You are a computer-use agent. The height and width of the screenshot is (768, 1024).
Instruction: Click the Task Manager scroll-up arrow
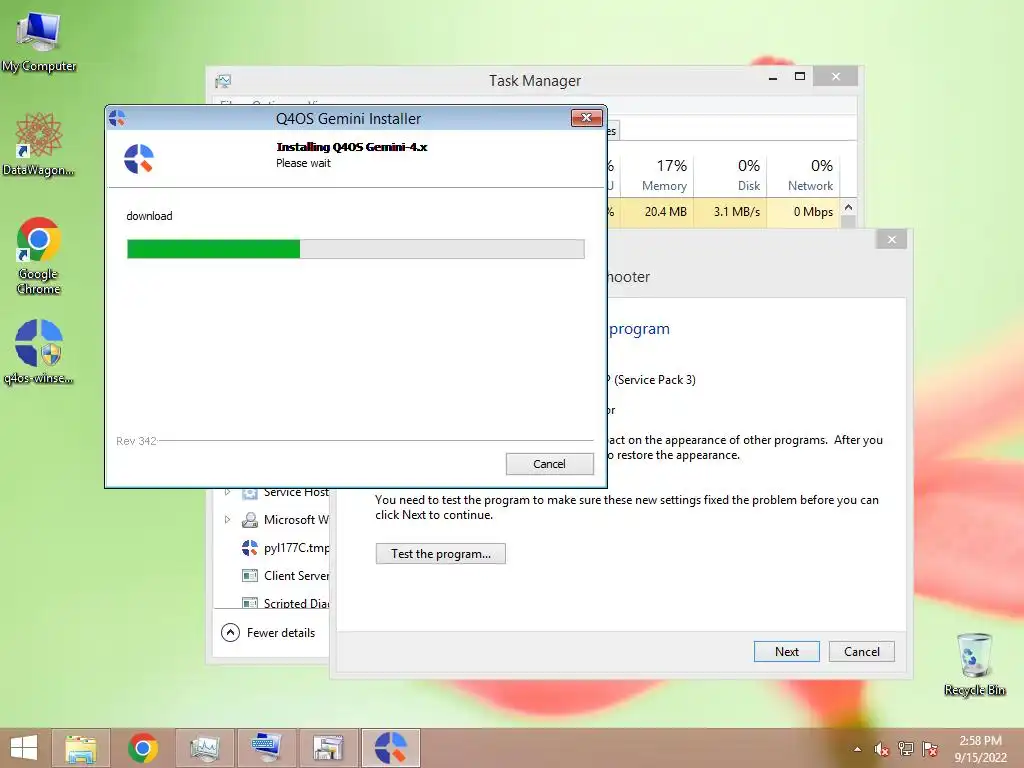click(848, 207)
